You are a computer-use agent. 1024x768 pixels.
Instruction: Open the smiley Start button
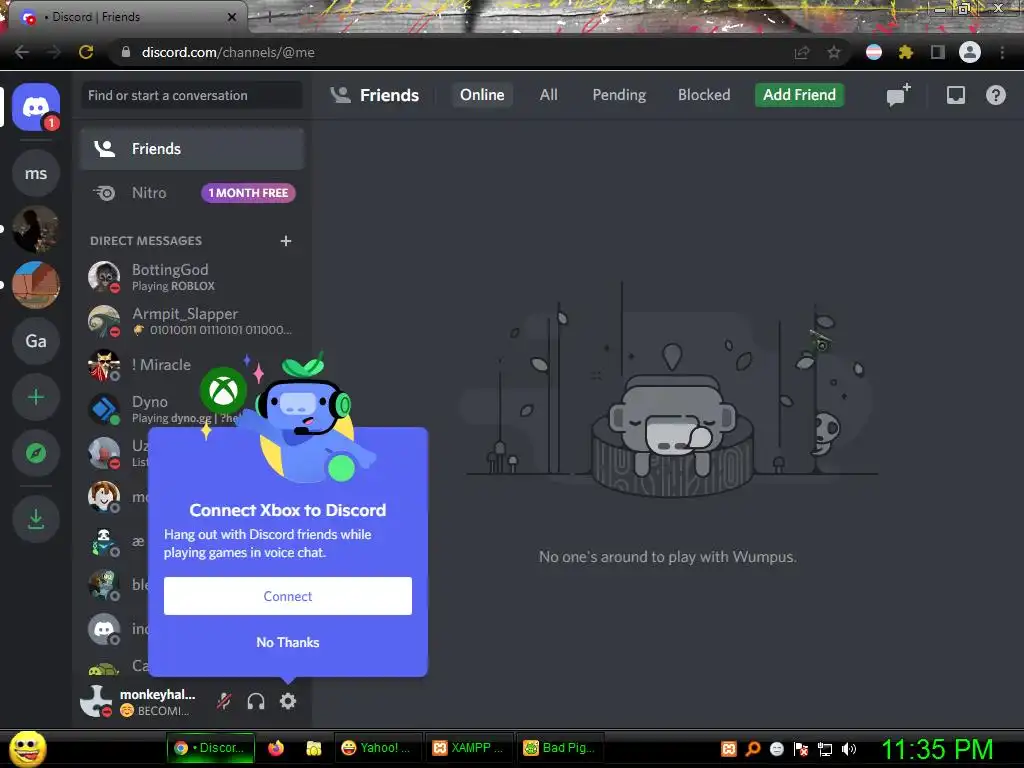27,748
